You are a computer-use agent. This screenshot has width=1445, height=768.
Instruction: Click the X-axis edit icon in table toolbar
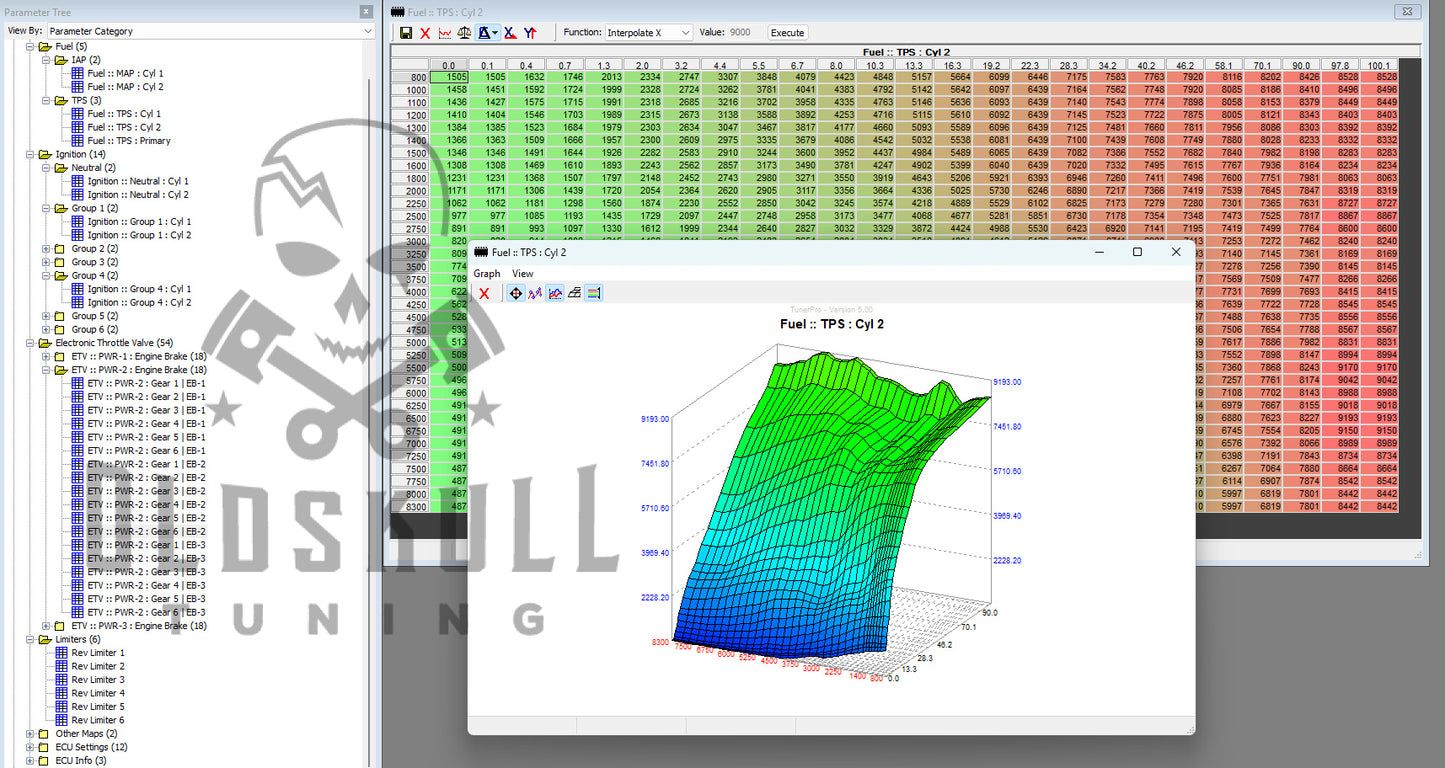coord(510,33)
